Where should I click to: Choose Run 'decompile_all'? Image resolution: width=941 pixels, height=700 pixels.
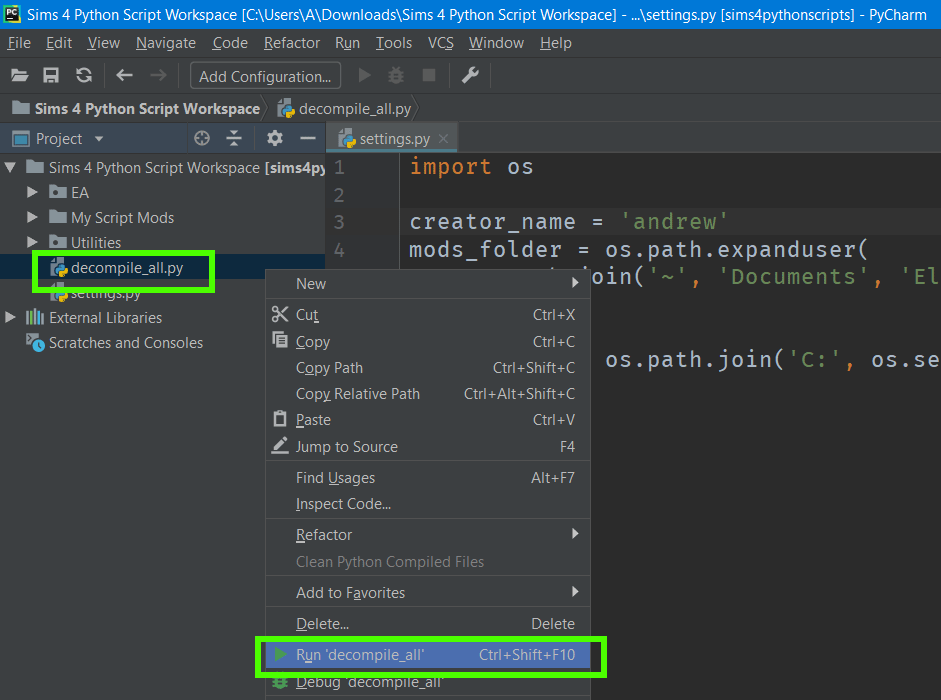pos(428,654)
